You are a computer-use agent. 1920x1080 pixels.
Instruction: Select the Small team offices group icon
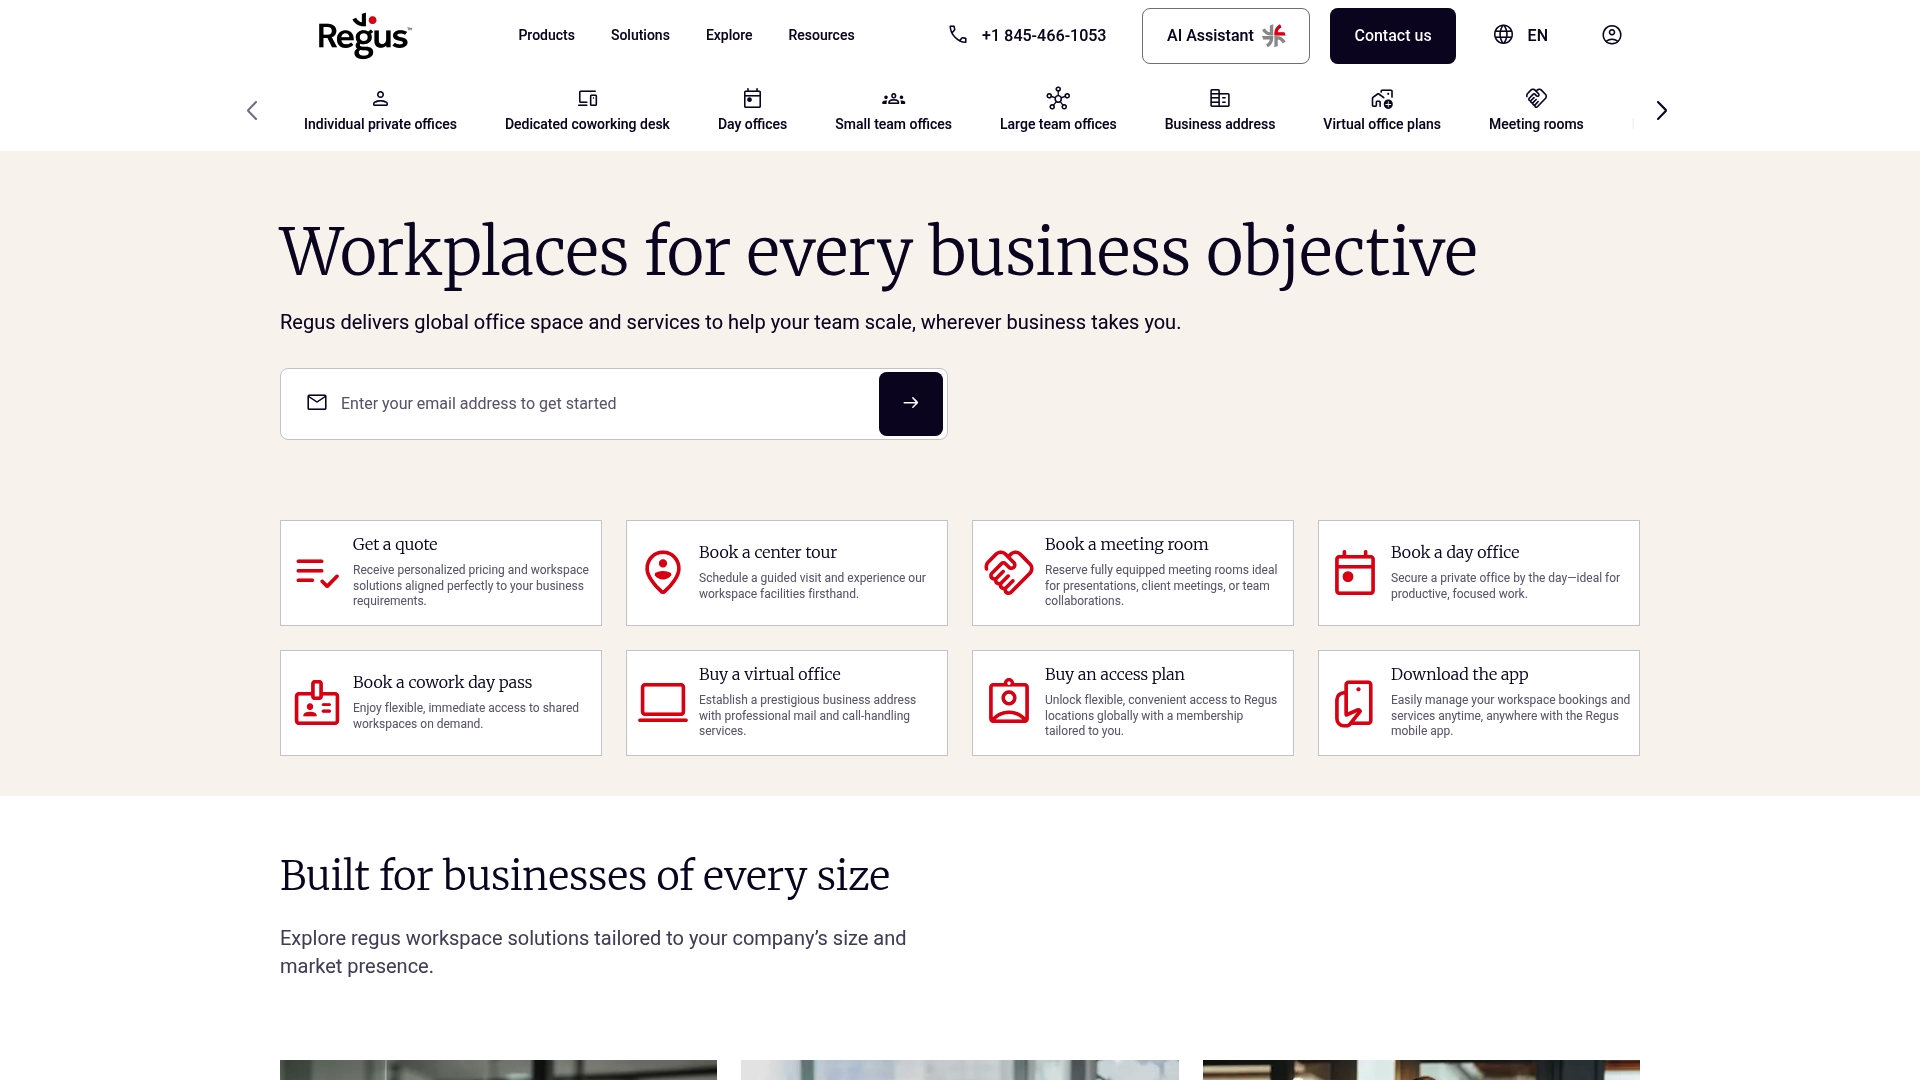click(x=894, y=98)
